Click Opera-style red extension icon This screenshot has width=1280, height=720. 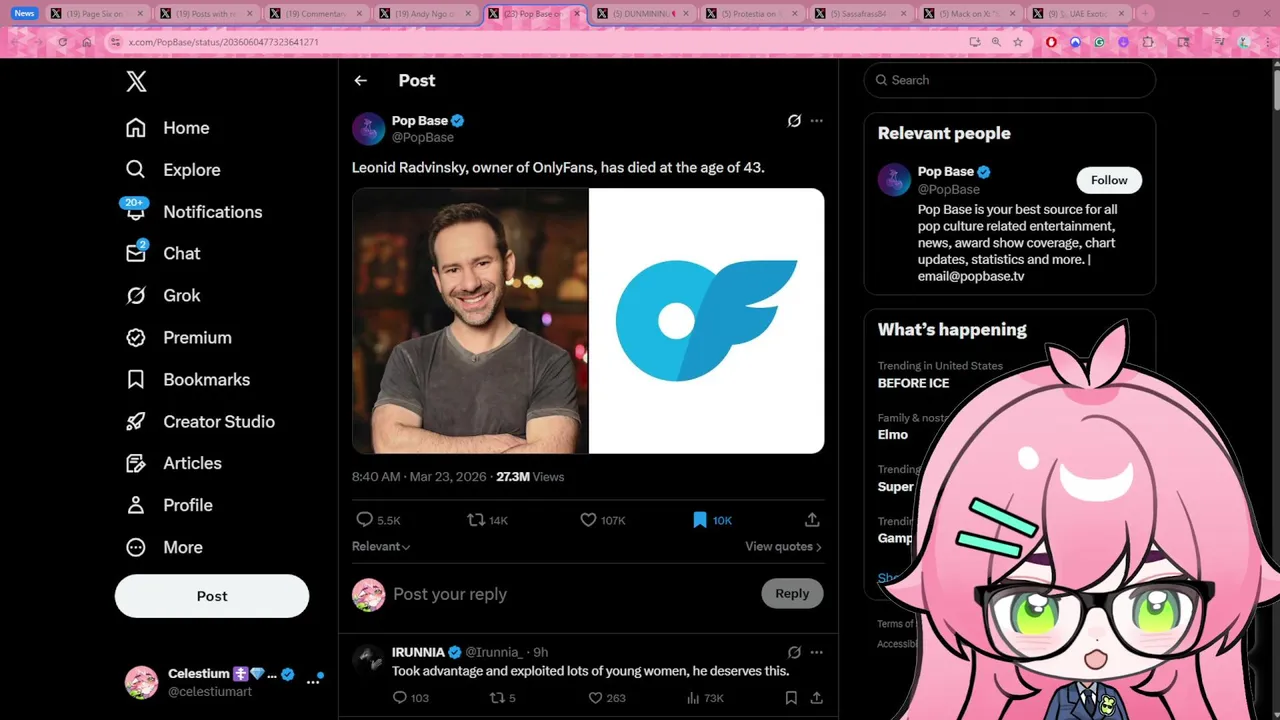(x=1051, y=42)
